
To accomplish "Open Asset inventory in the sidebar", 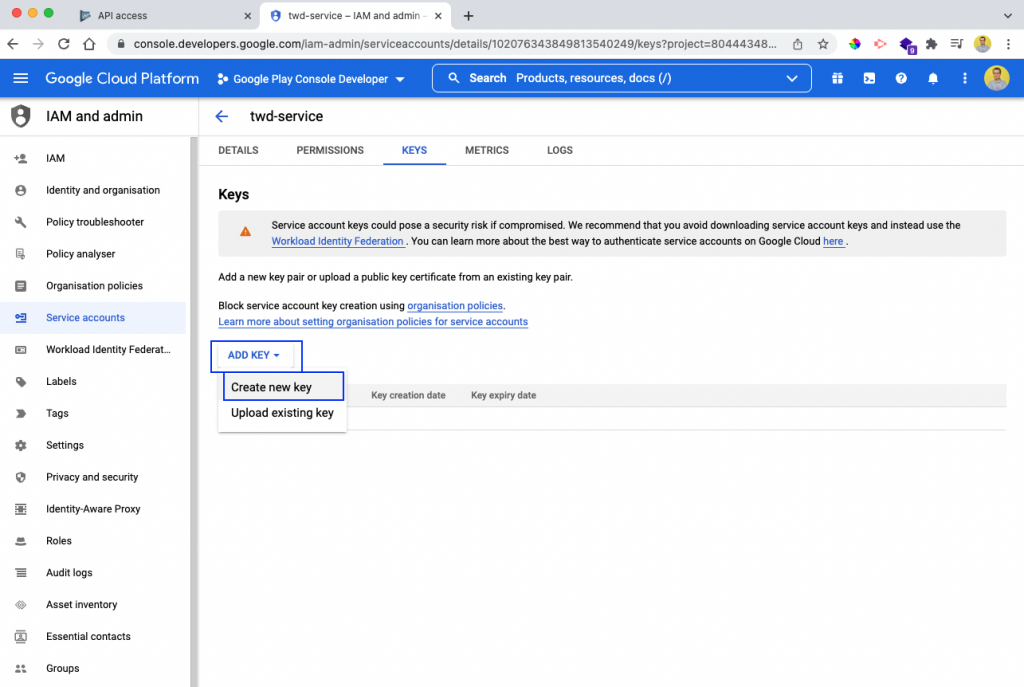I will pyautogui.click(x=93, y=605).
